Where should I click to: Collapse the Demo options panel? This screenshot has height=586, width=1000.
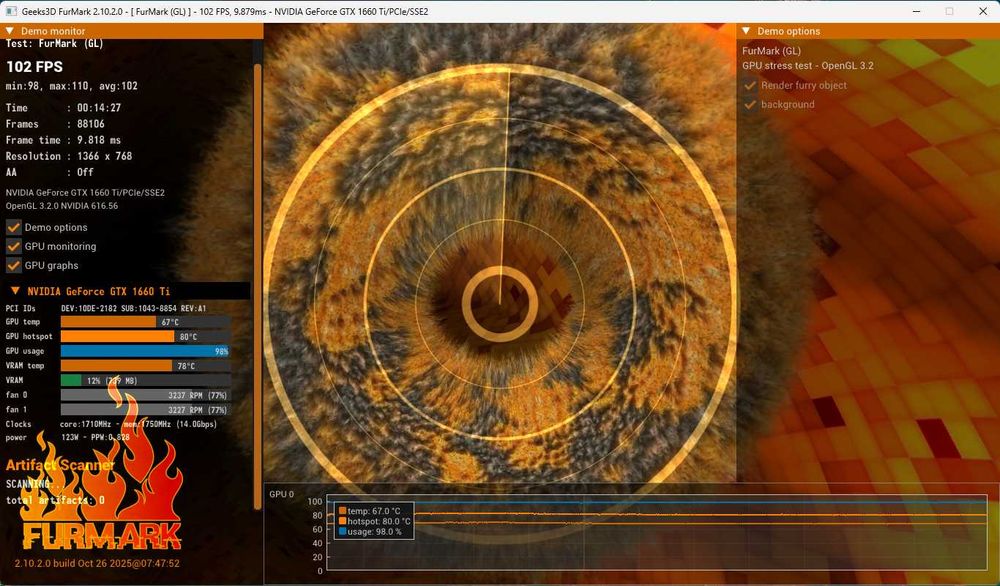coord(746,31)
